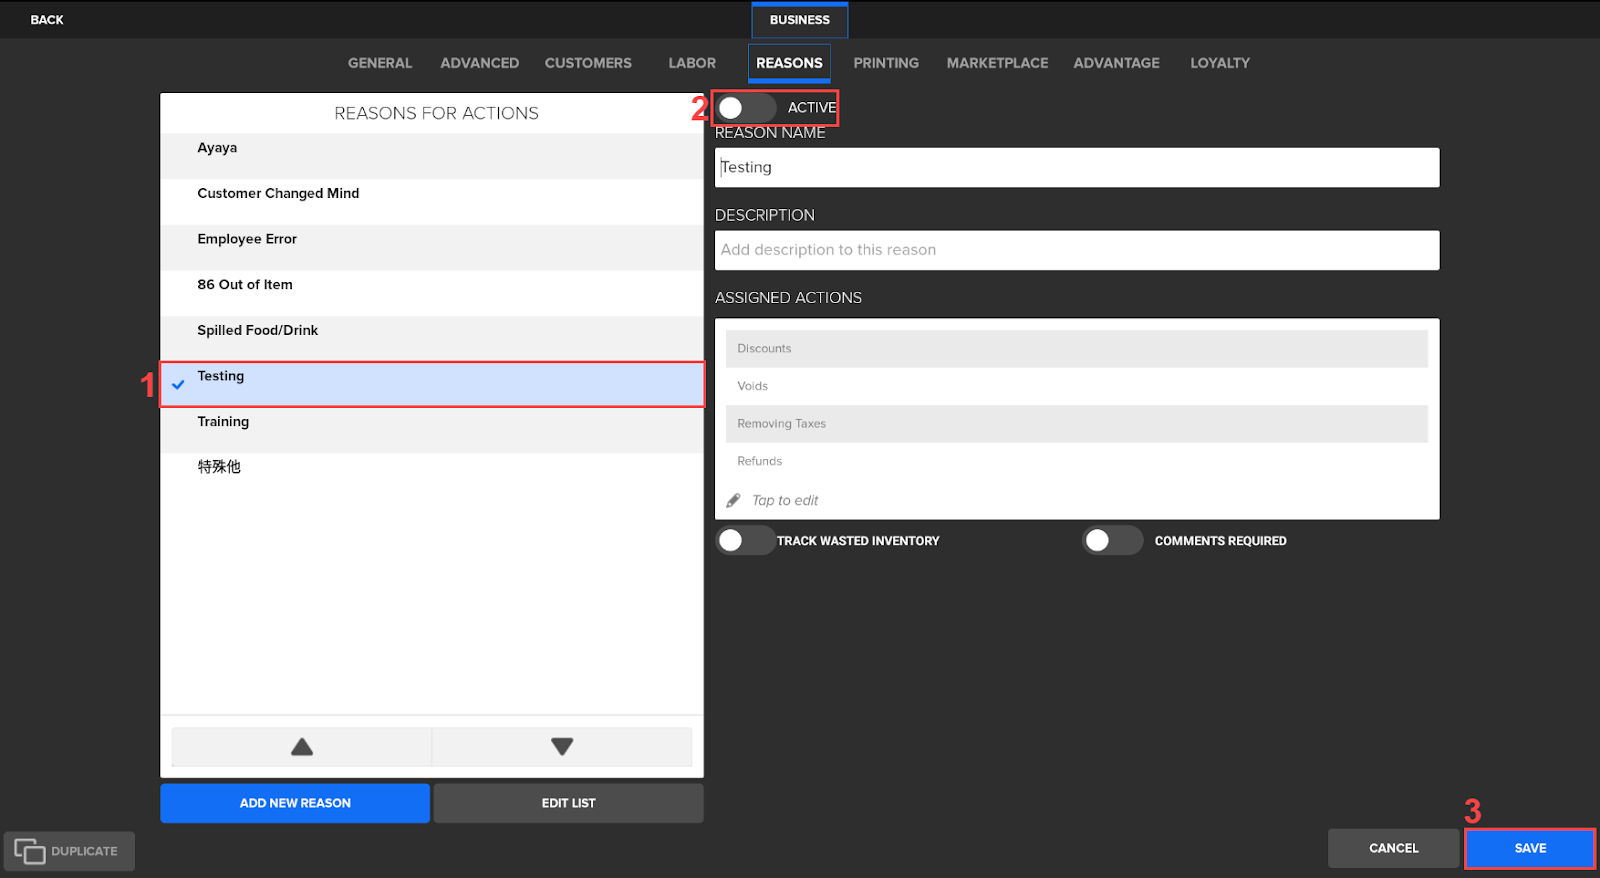Switch to the Labor tab
The height and width of the screenshot is (878, 1600).
click(692, 63)
